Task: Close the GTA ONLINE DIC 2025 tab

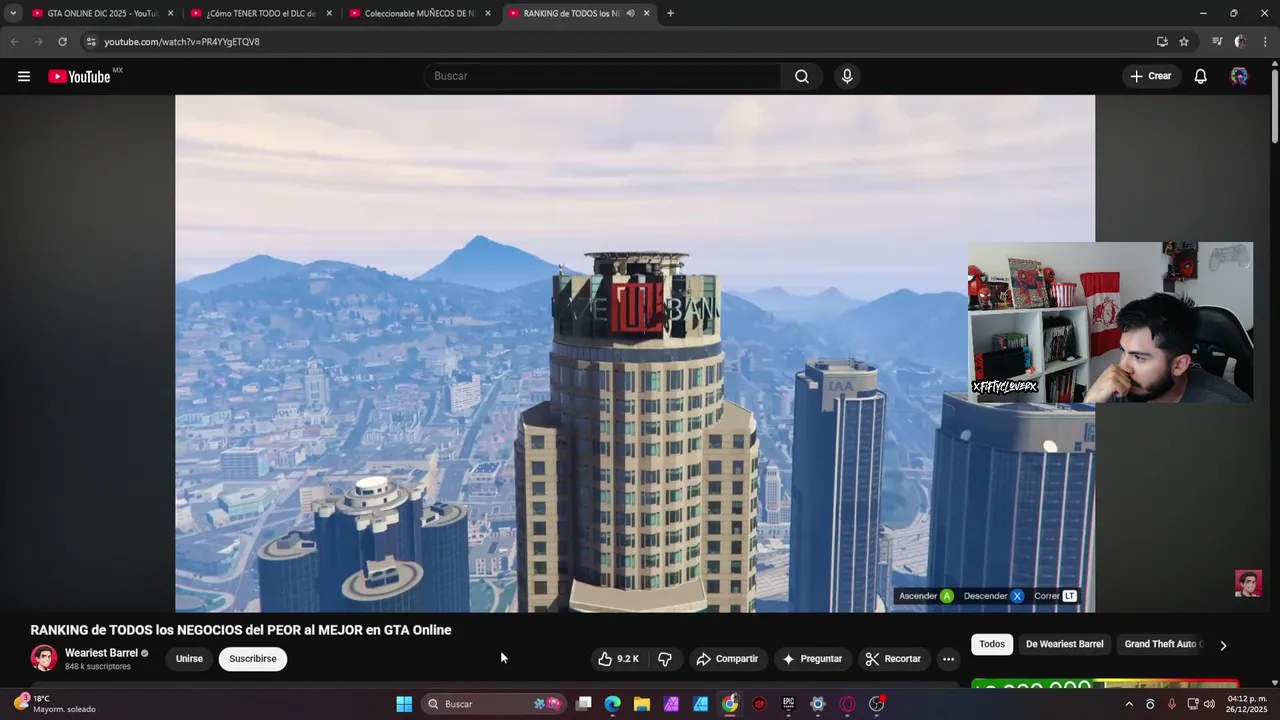Action: coord(170,13)
